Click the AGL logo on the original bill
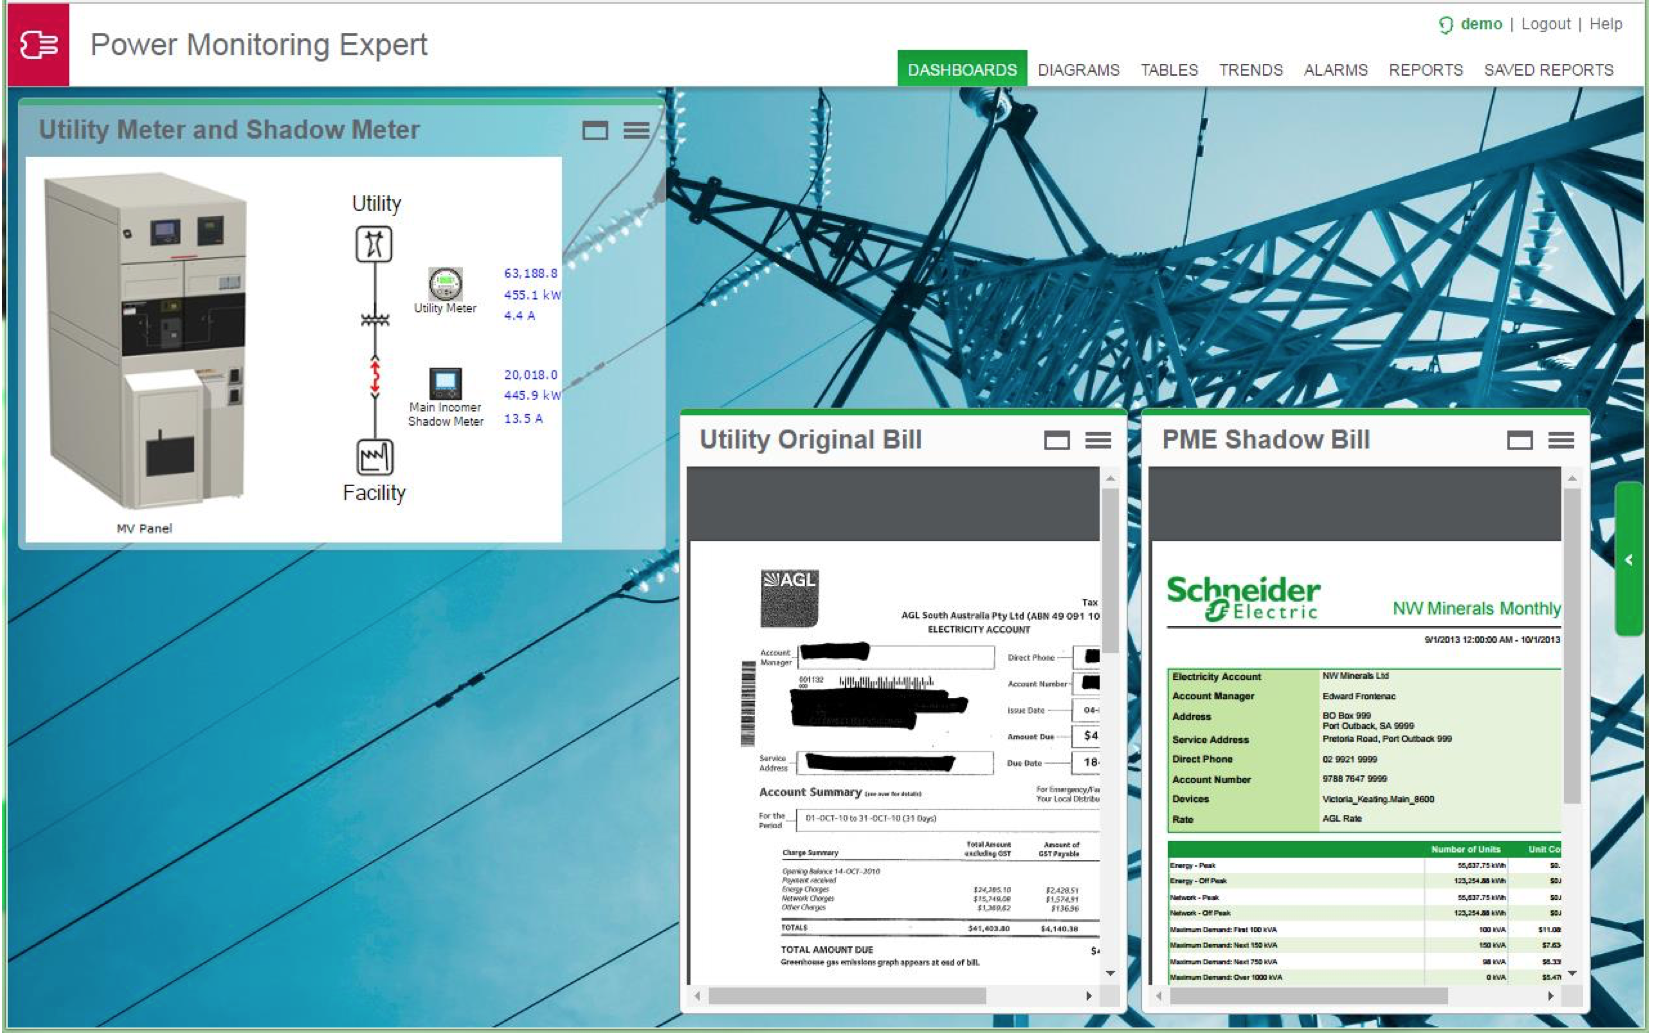1654x1036 pixels. tap(790, 598)
